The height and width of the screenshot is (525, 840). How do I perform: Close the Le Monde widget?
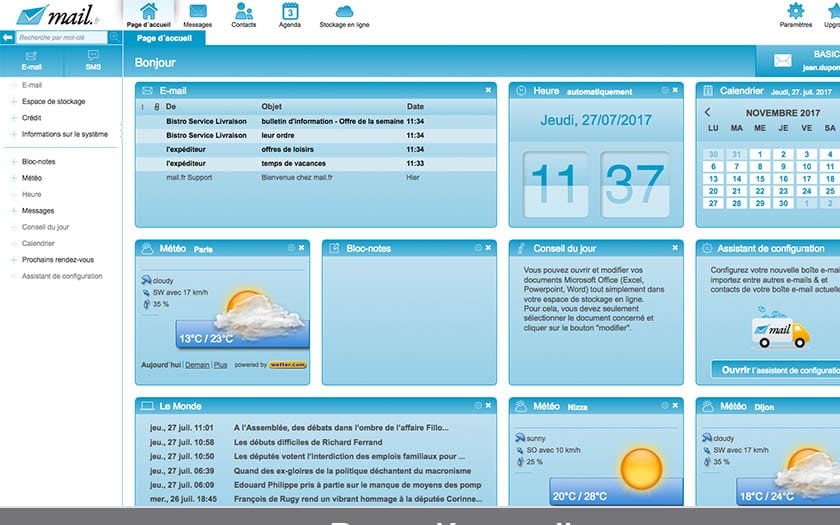point(488,406)
